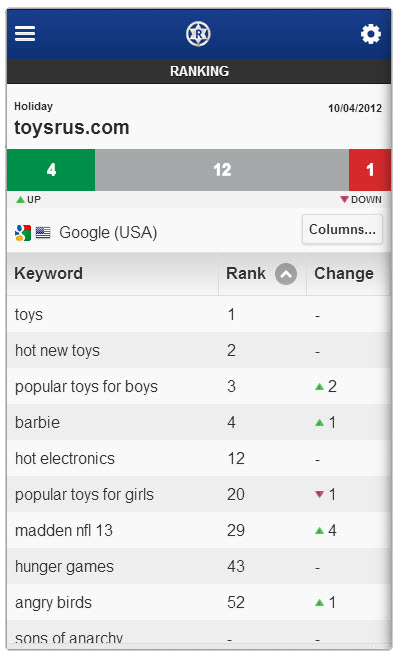Open the Google (USA) engine selector
Image resolution: width=397 pixels, height=656 pixels.
coord(108,233)
